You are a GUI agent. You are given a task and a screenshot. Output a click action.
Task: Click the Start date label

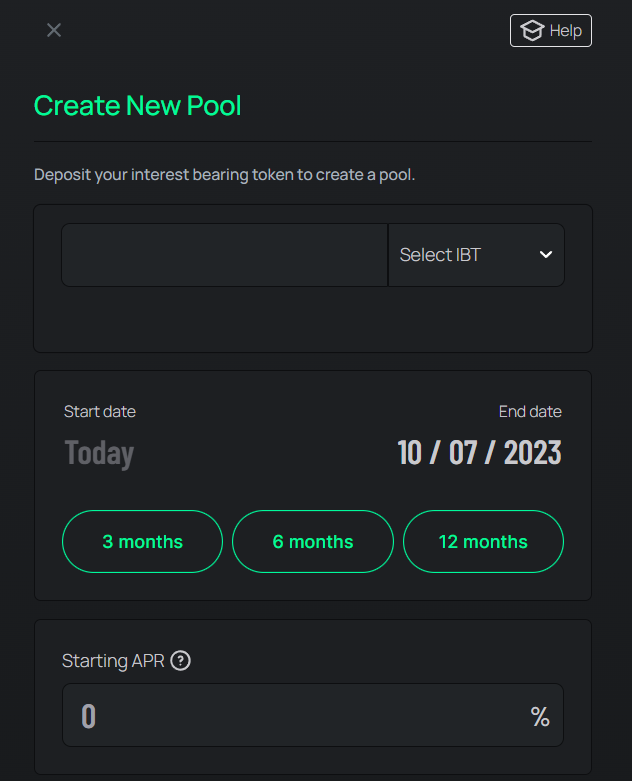click(x=100, y=412)
